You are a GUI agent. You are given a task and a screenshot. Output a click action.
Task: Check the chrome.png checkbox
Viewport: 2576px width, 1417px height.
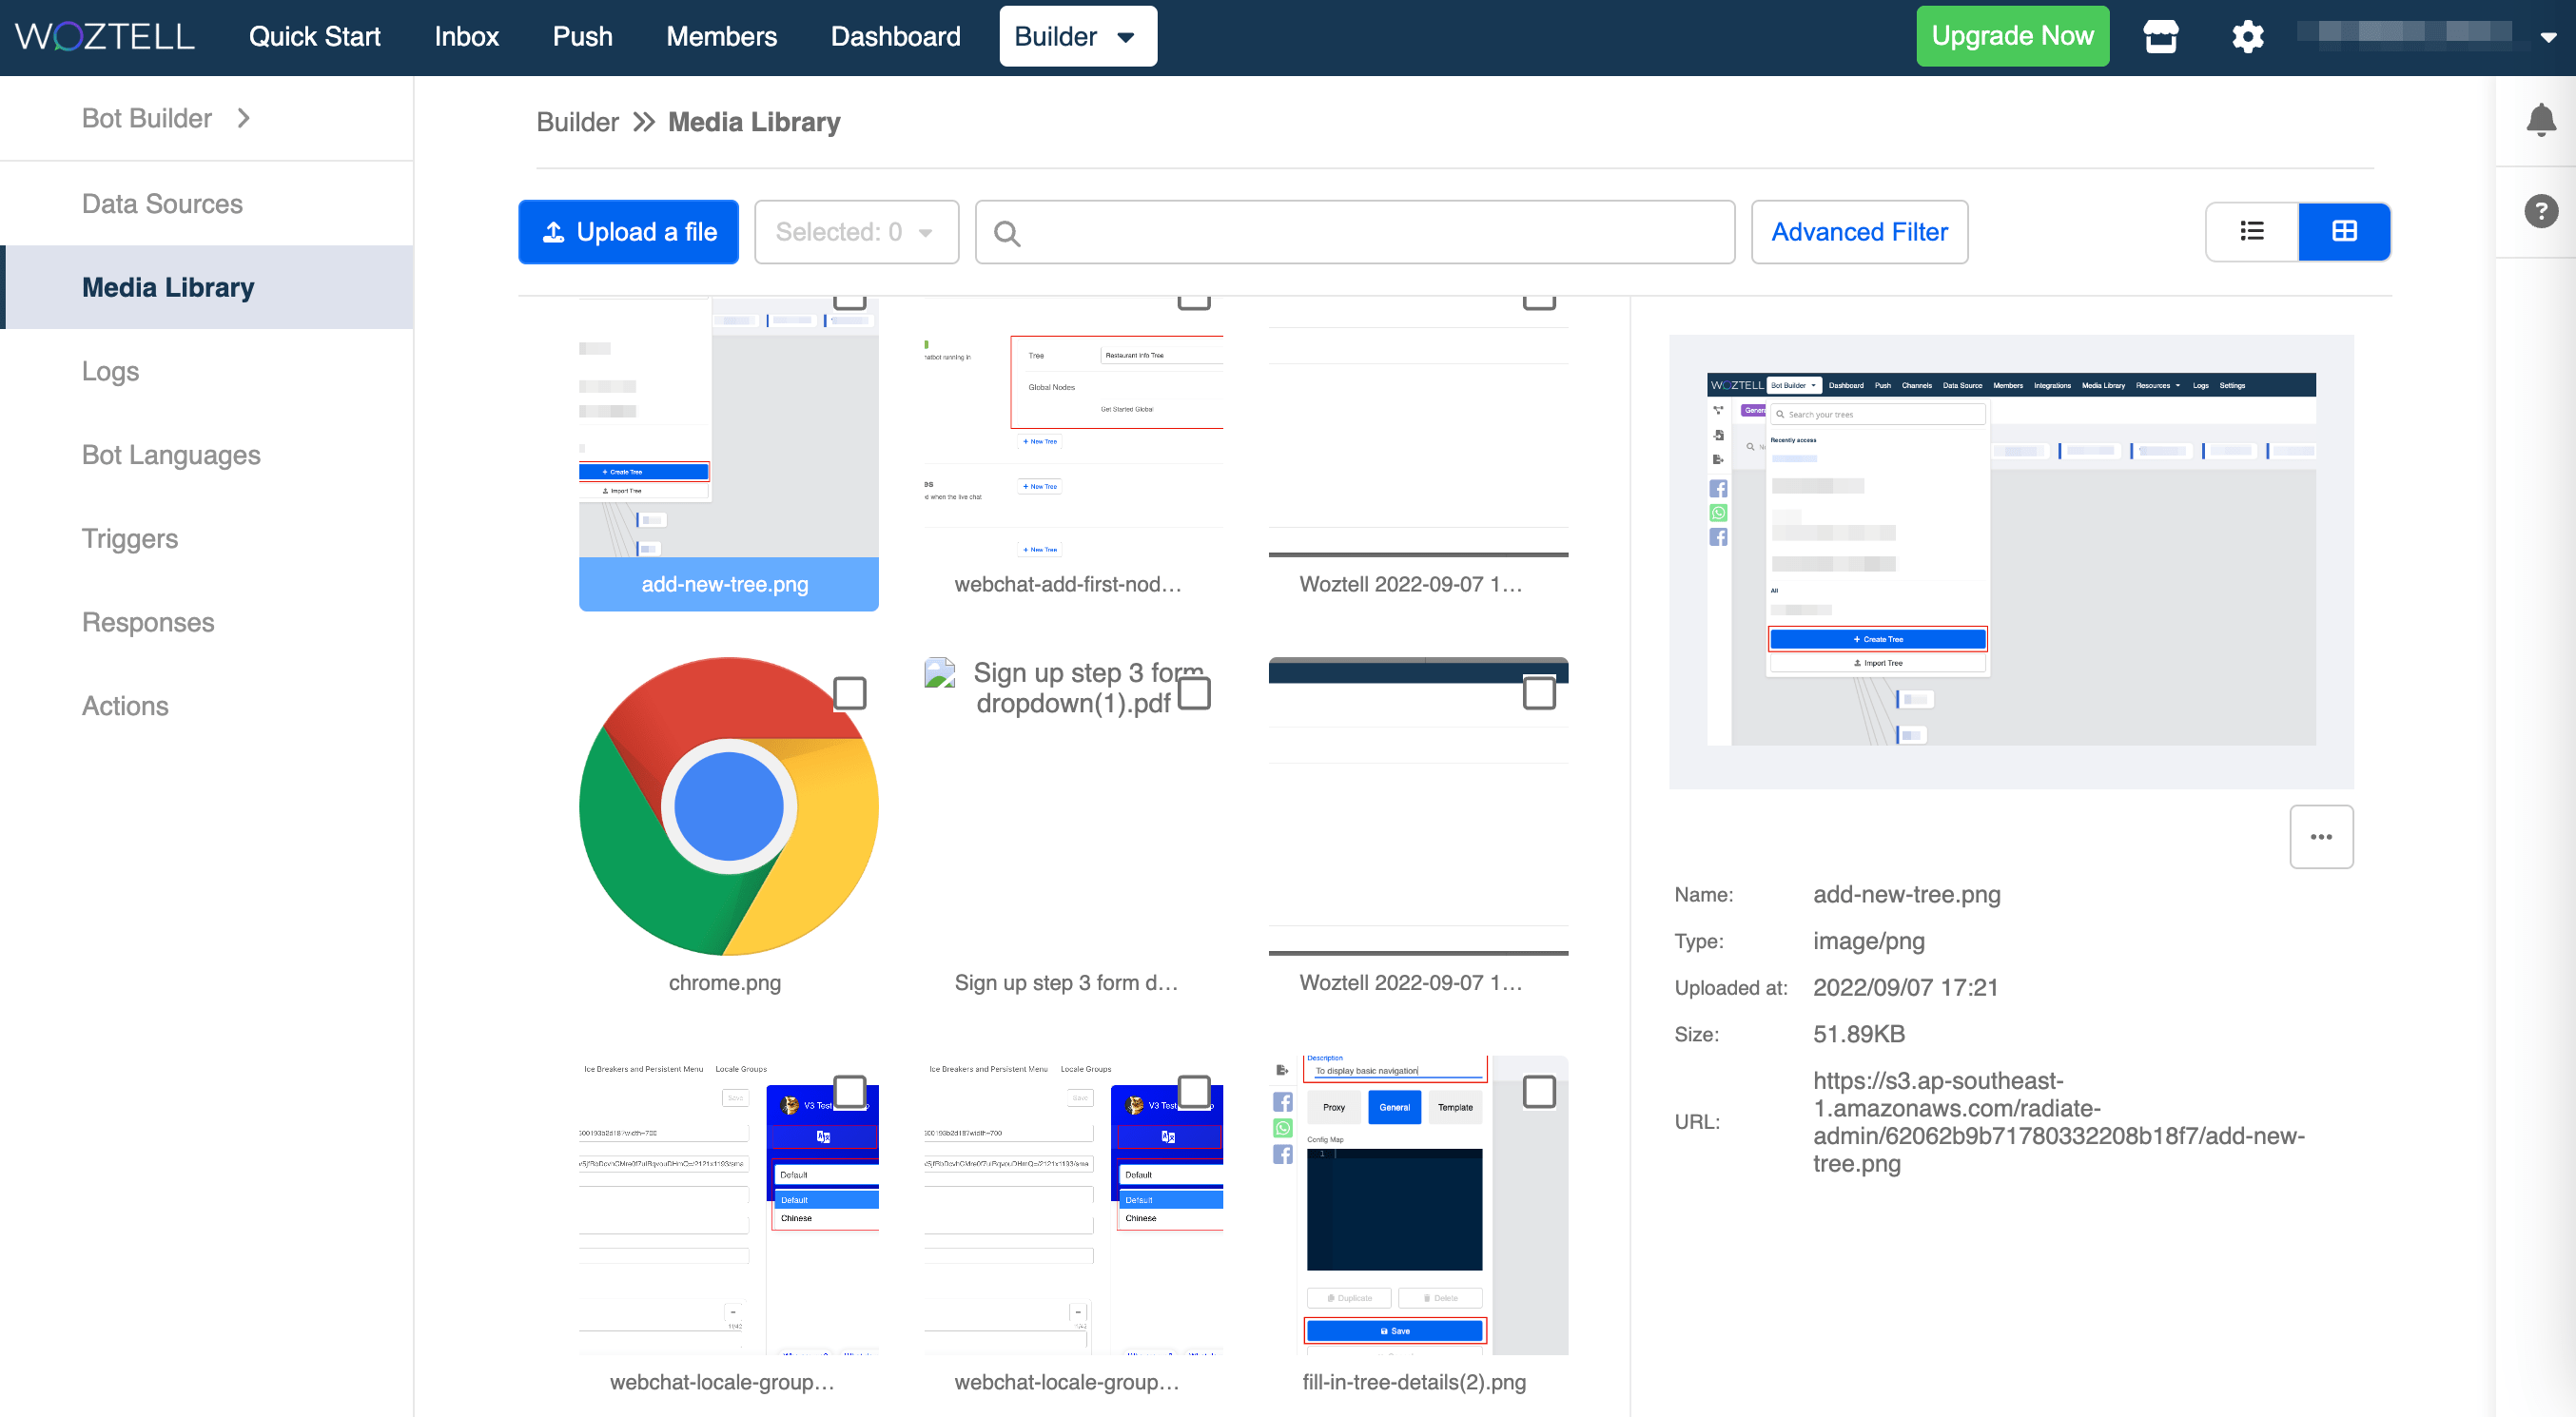(849, 693)
